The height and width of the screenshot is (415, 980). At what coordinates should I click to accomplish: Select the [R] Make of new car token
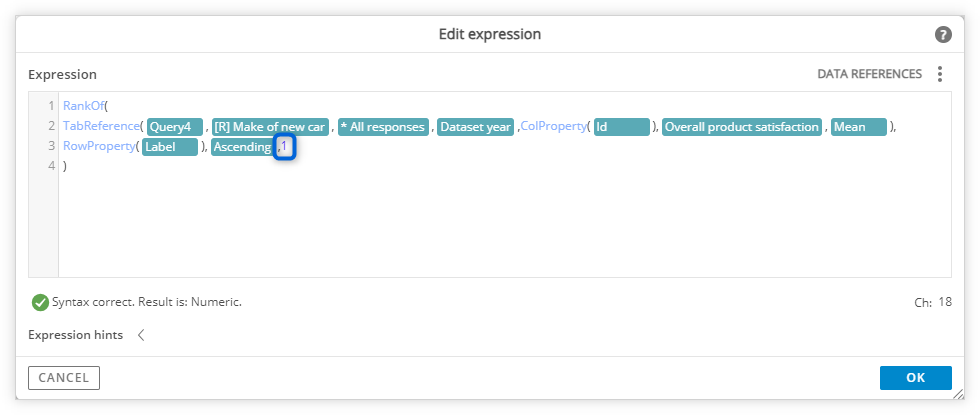(270, 127)
